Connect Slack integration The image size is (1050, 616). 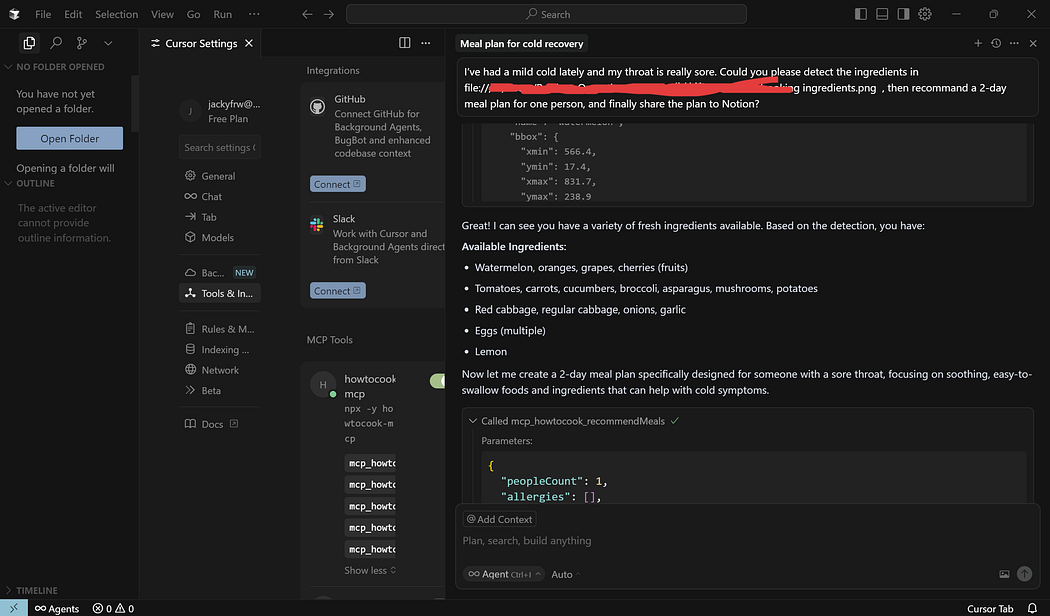tap(338, 291)
